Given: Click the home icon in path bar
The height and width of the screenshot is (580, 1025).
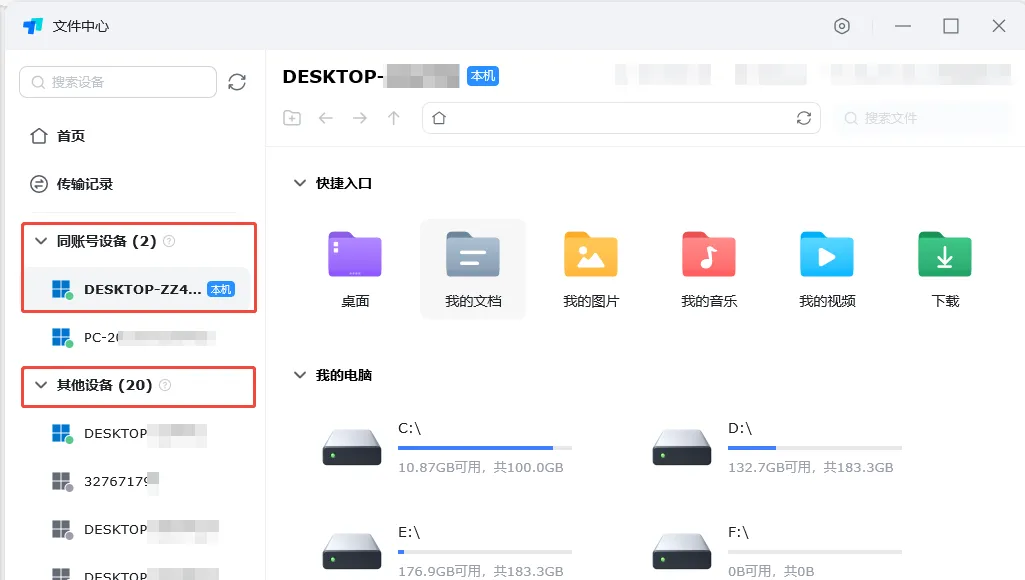Looking at the screenshot, I should (439, 118).
